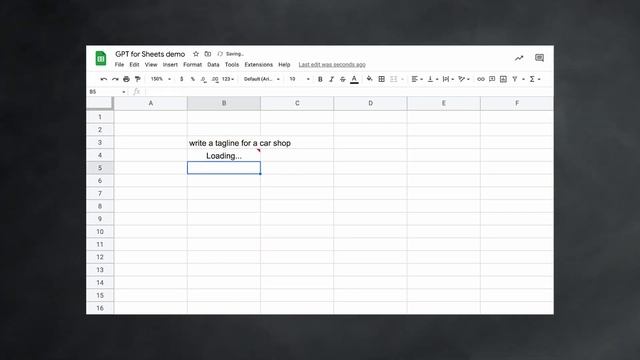The image size is (640, 360).
Task: Open the text color picker
Action: tap(354, 79)
